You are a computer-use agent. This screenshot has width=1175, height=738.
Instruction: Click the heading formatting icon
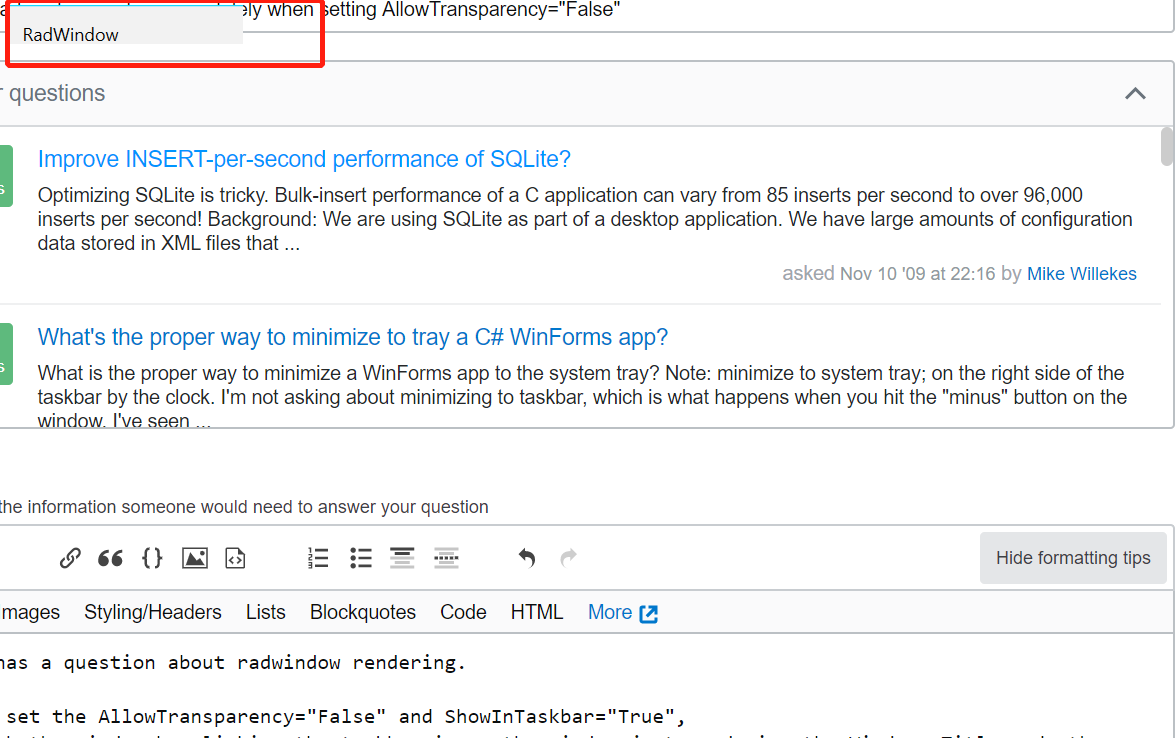[402, 558]
